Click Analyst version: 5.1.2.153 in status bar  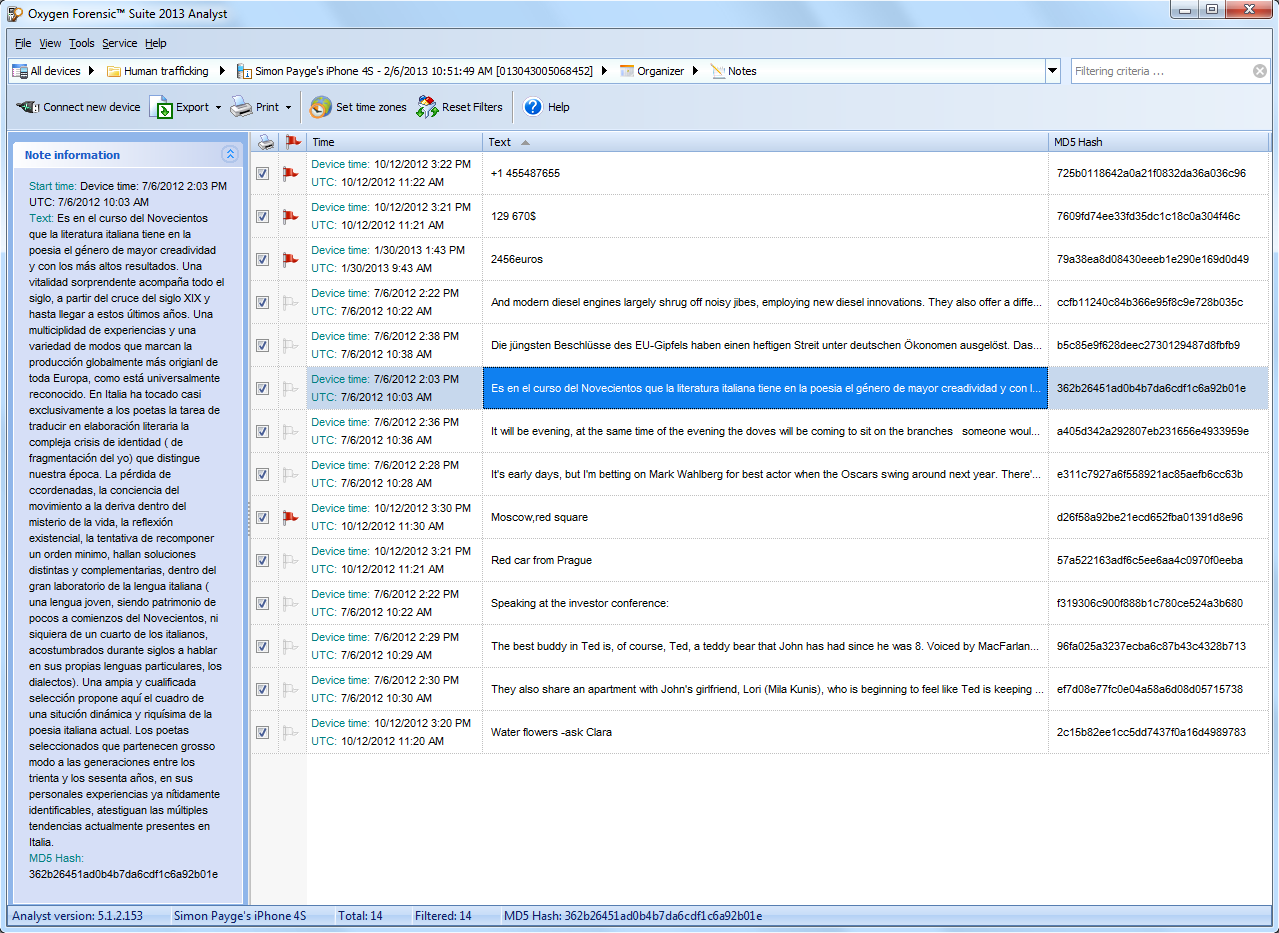click(77, 916)
